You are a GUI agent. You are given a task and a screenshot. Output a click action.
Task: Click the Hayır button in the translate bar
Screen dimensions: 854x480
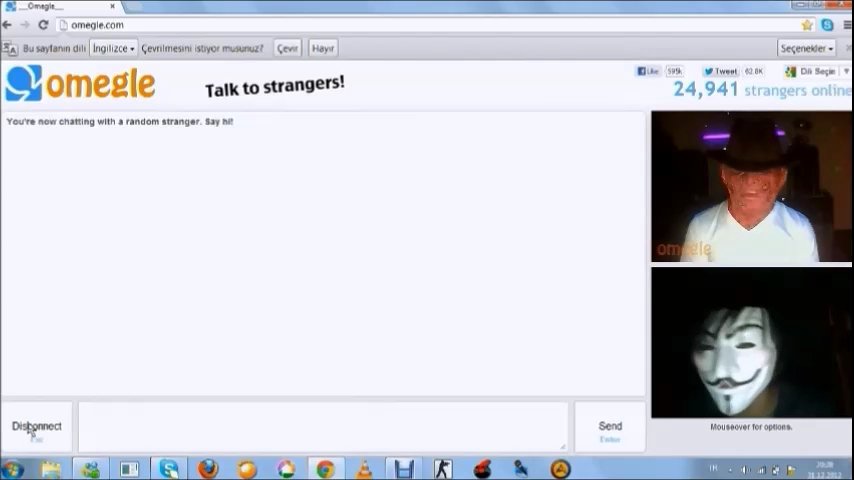click(x=323, y=48)
